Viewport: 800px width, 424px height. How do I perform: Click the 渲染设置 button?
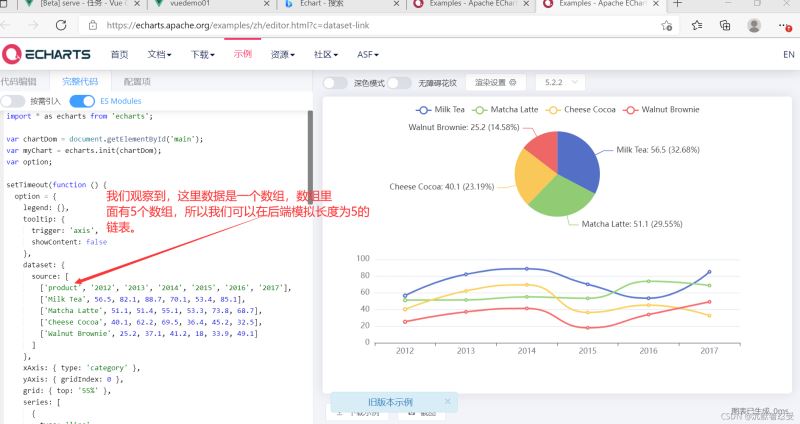(x=495, y=82)
